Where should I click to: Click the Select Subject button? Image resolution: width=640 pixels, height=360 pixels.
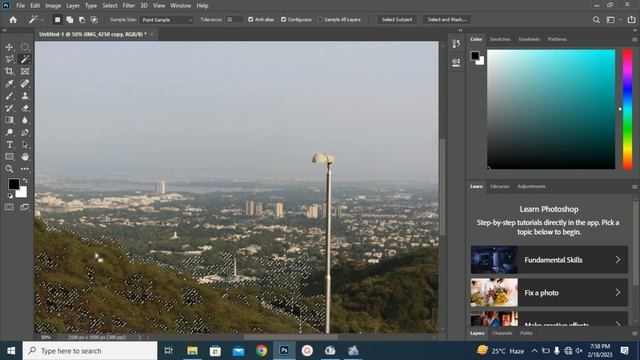(397, 20)
